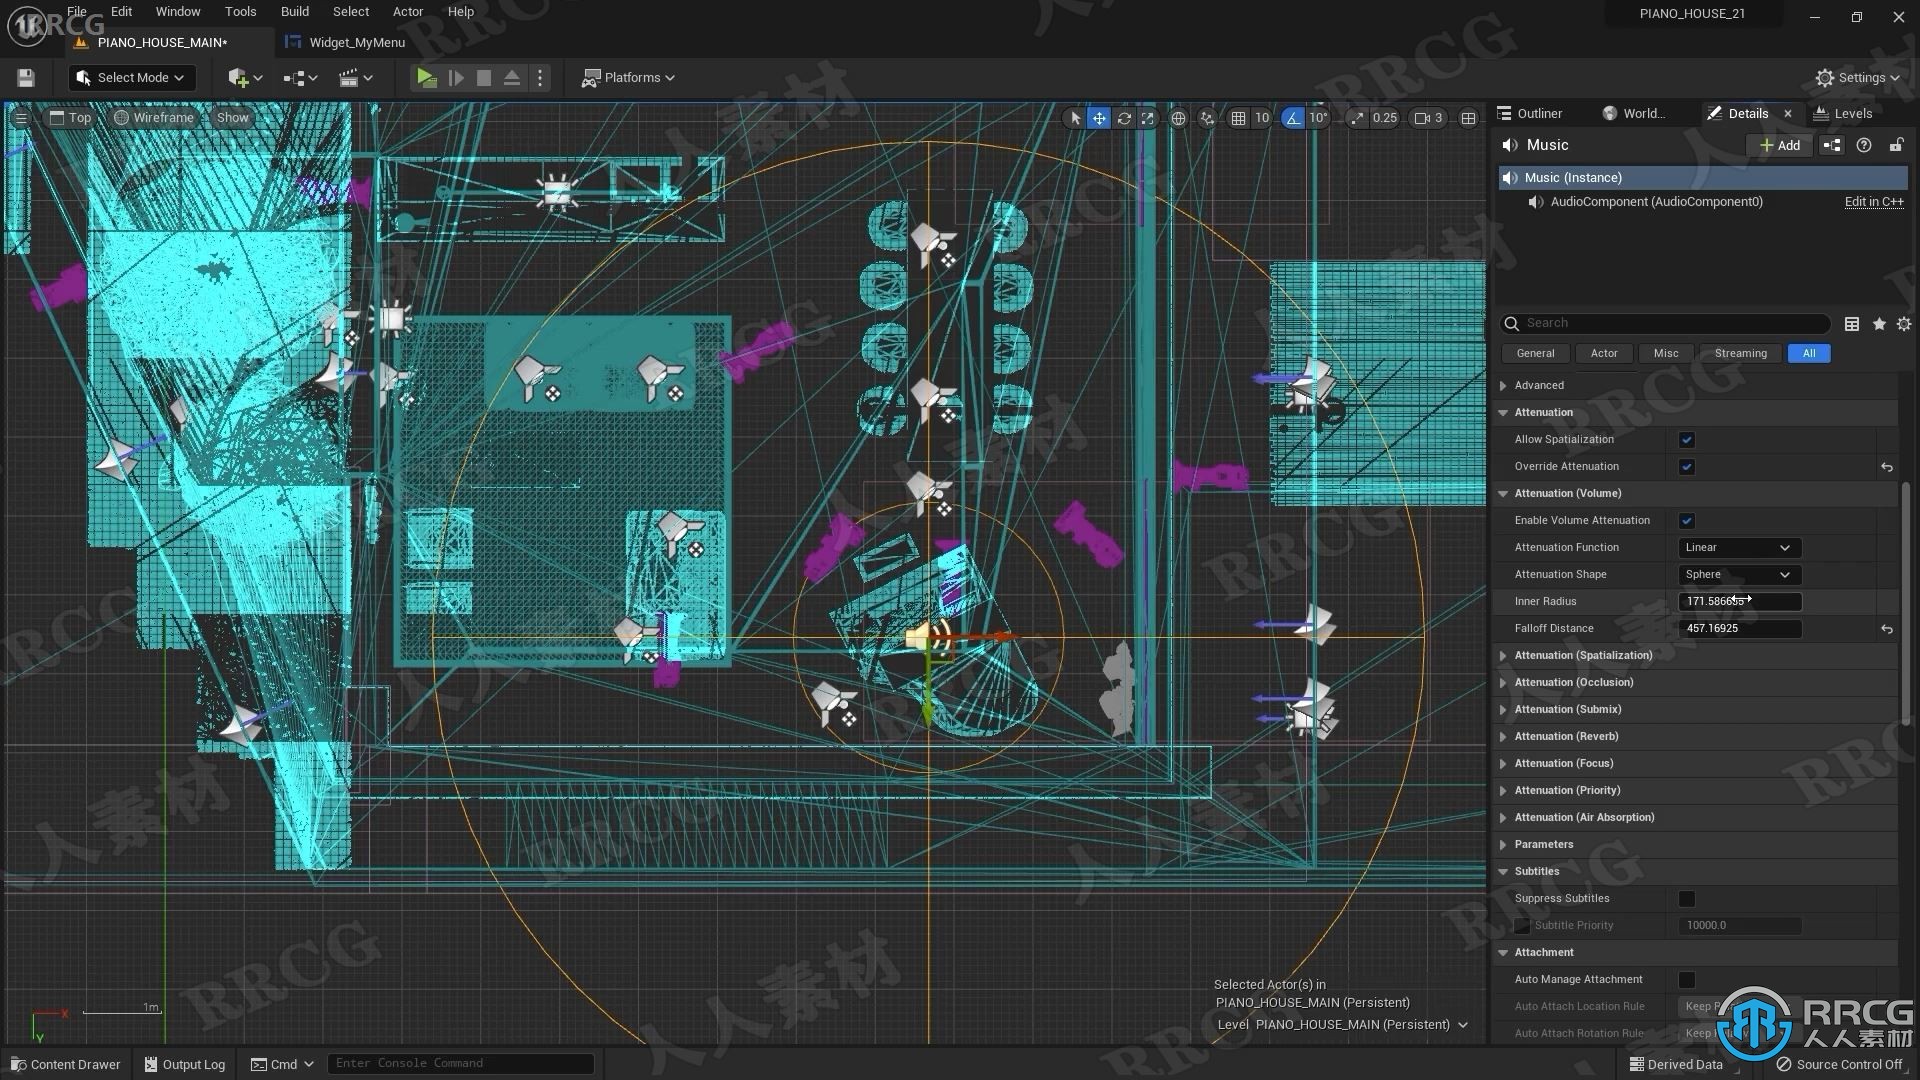1920x1080 pixels.
Task: Toggle Override Attenuation checkbox
Action: 1687,465
